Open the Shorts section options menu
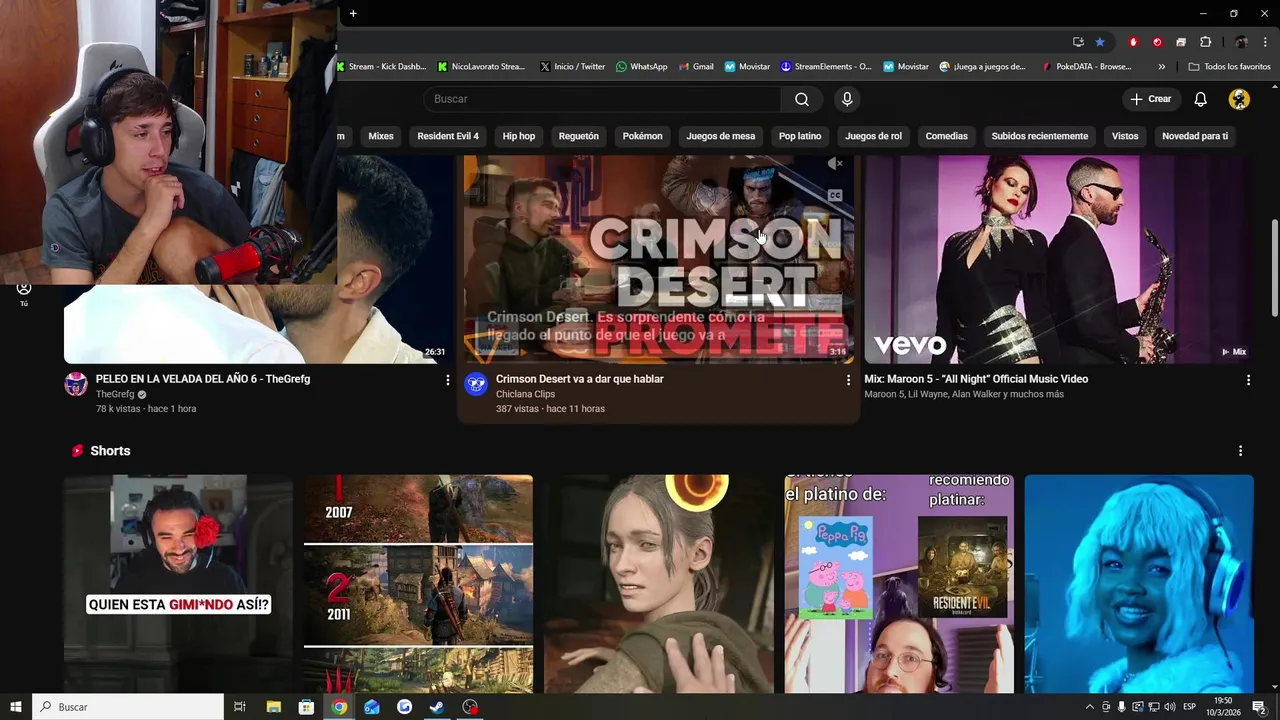 click(1240, 451)
